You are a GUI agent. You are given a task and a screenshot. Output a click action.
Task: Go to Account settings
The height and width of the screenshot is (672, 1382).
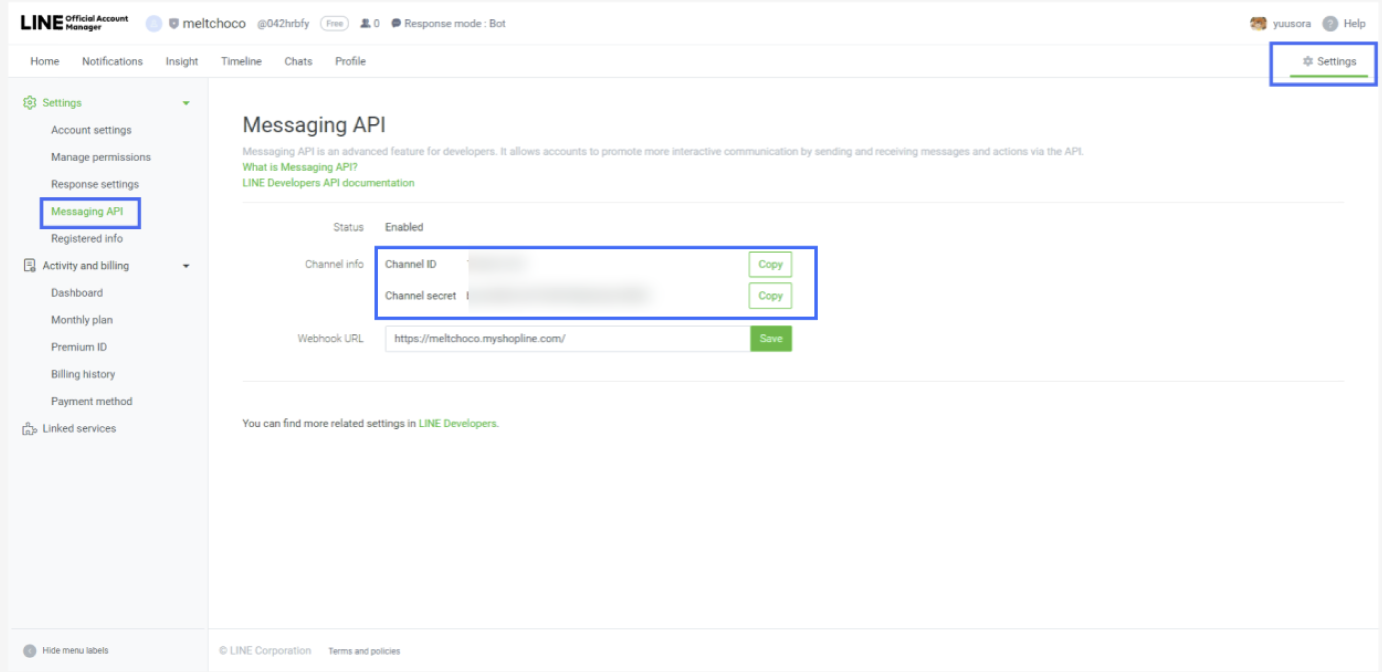click(91, 130)
